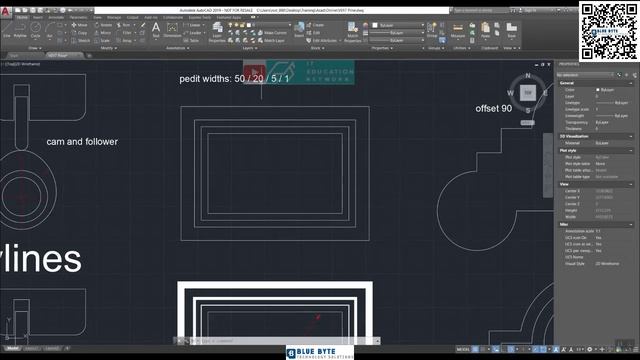Select the Line tool
640x360 pixels.
coord(7,31)
